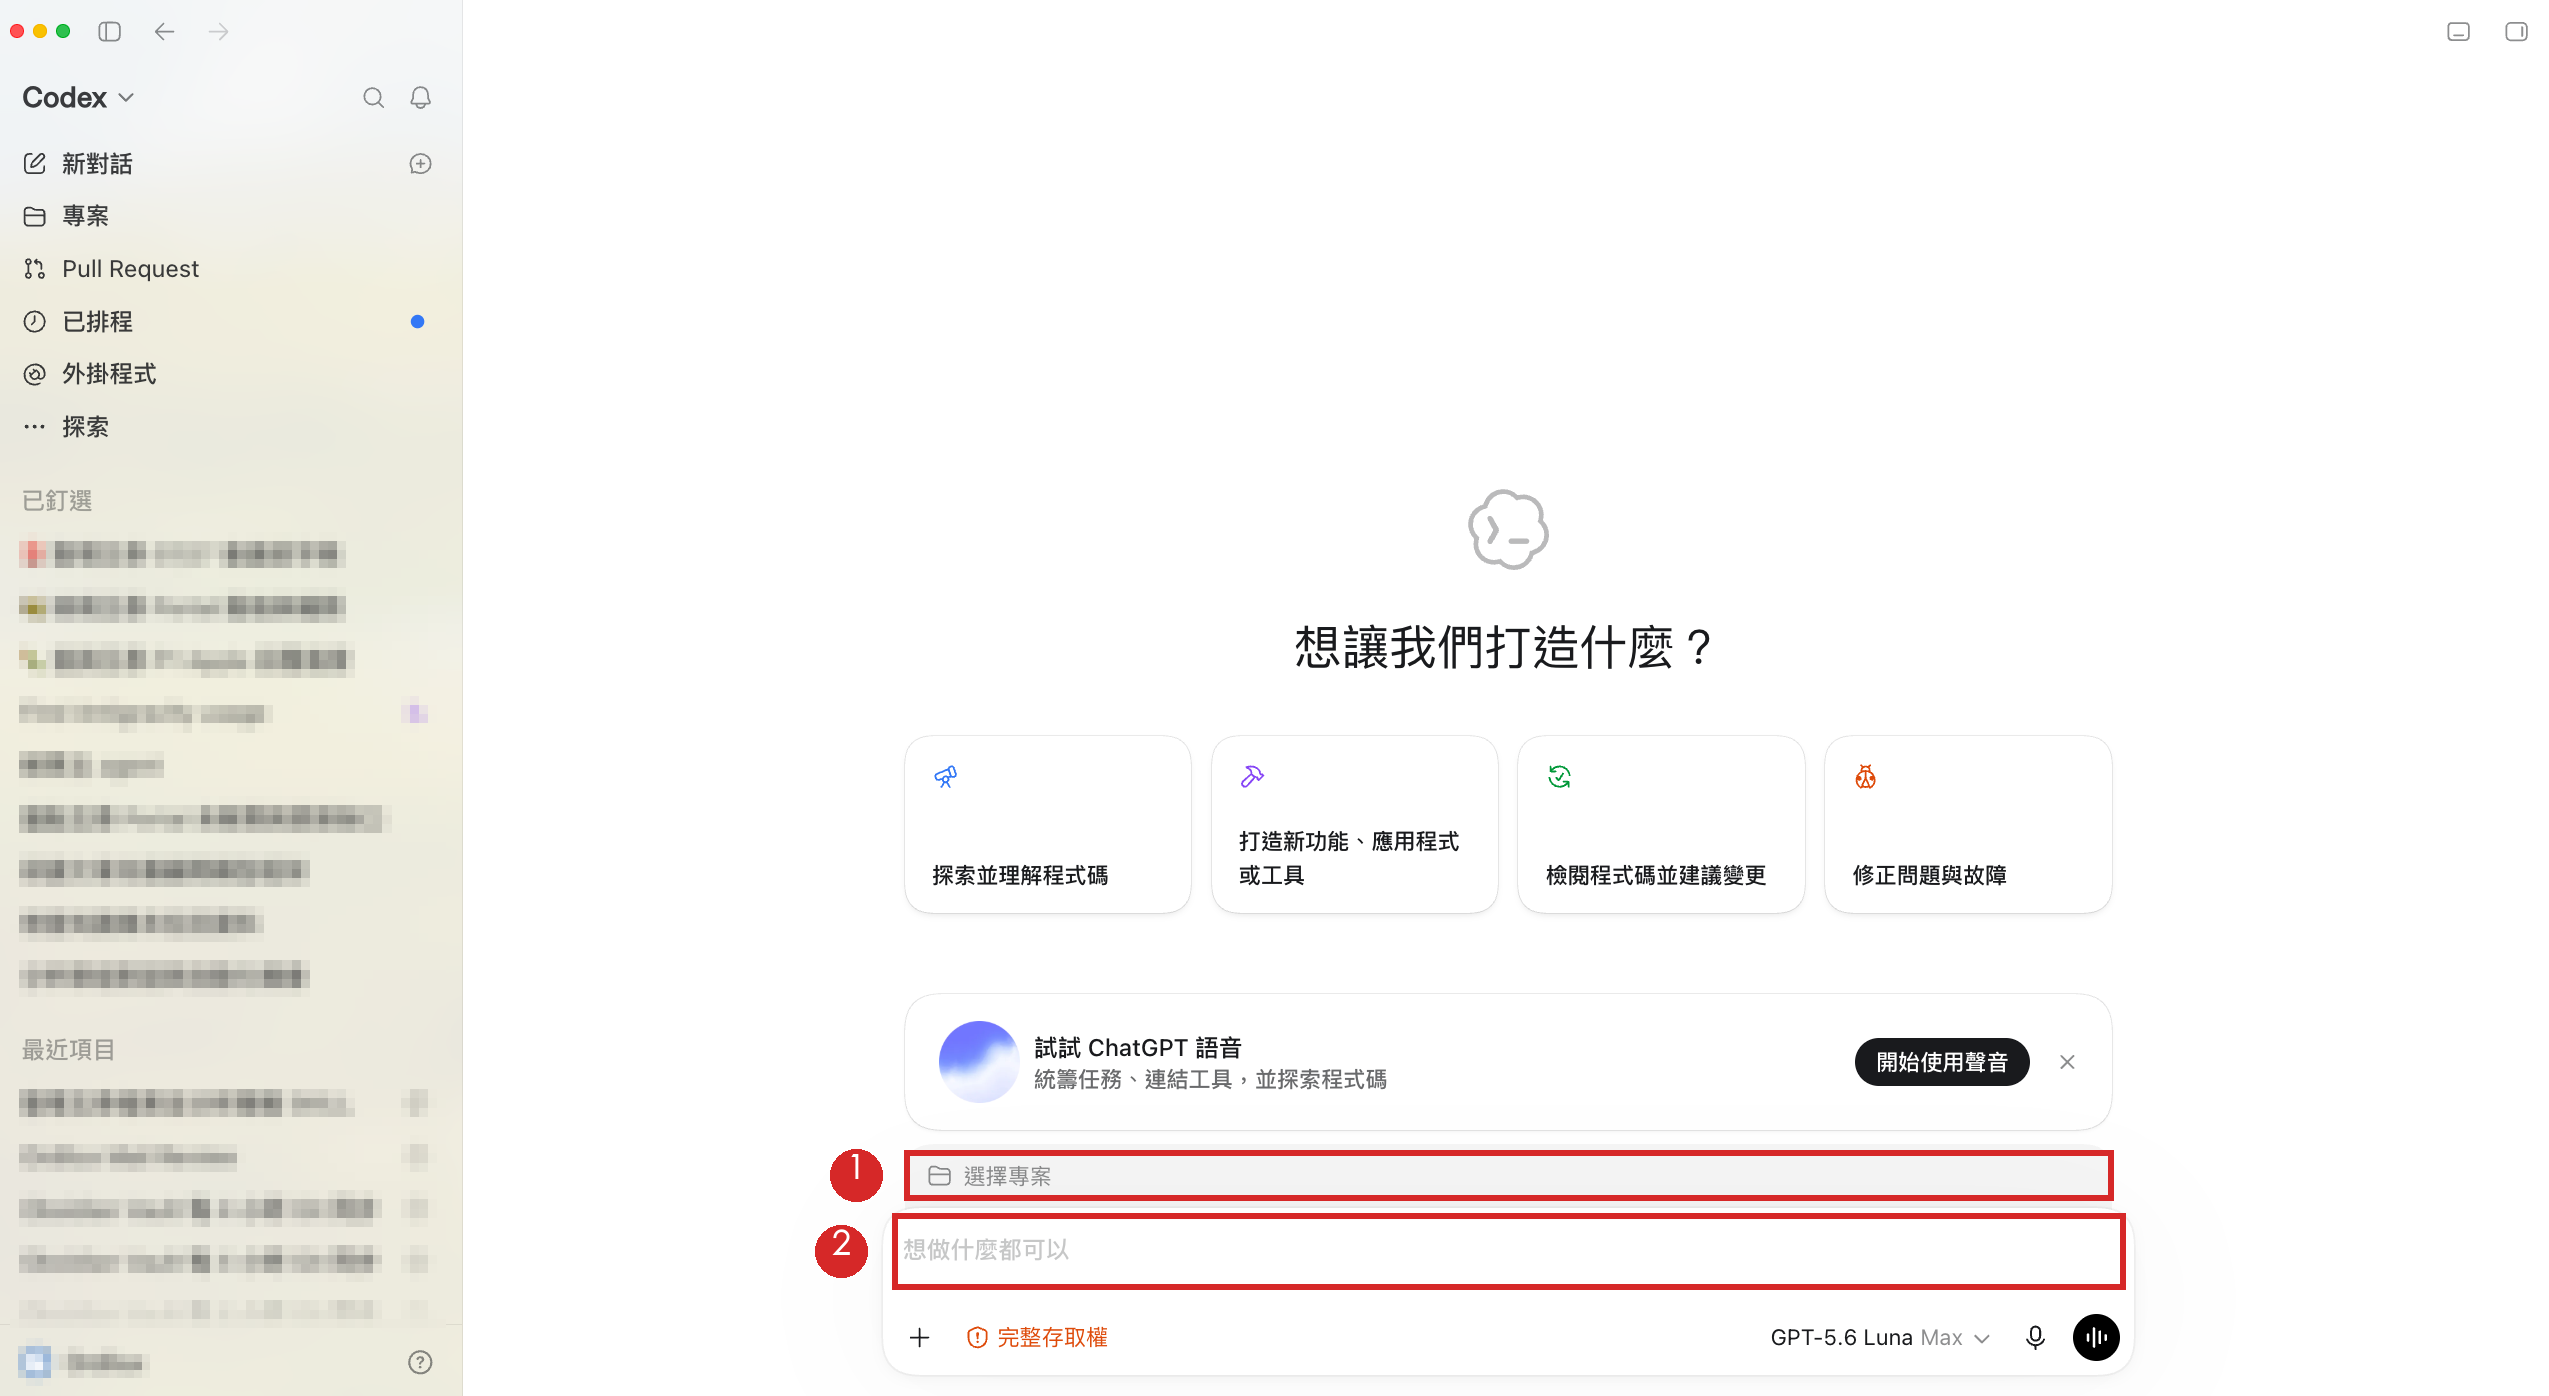The height and width of the screenshot is (1396, 2549).
Task: Start voice mode with the black waveform button
Action: pyautogui.click(x=2096, y=1338)
